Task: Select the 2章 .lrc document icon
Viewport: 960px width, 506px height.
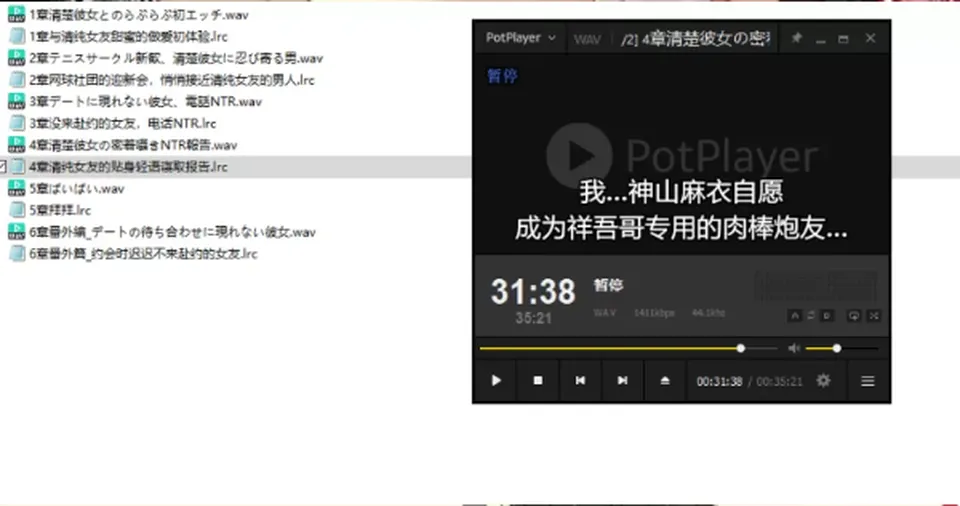Action: (x=17, y=80)
